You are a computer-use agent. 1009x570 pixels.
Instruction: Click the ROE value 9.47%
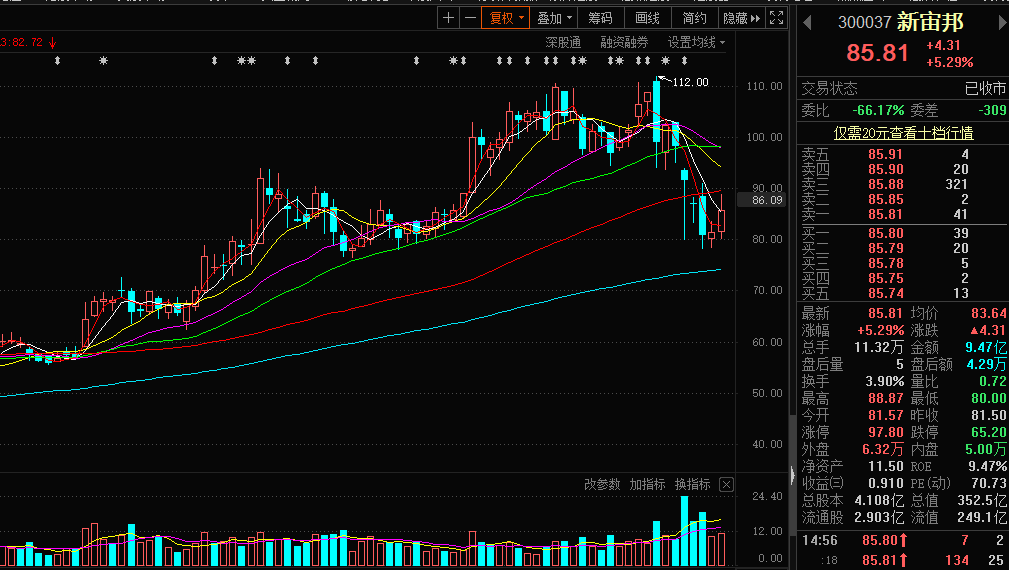tap(988, 466)
